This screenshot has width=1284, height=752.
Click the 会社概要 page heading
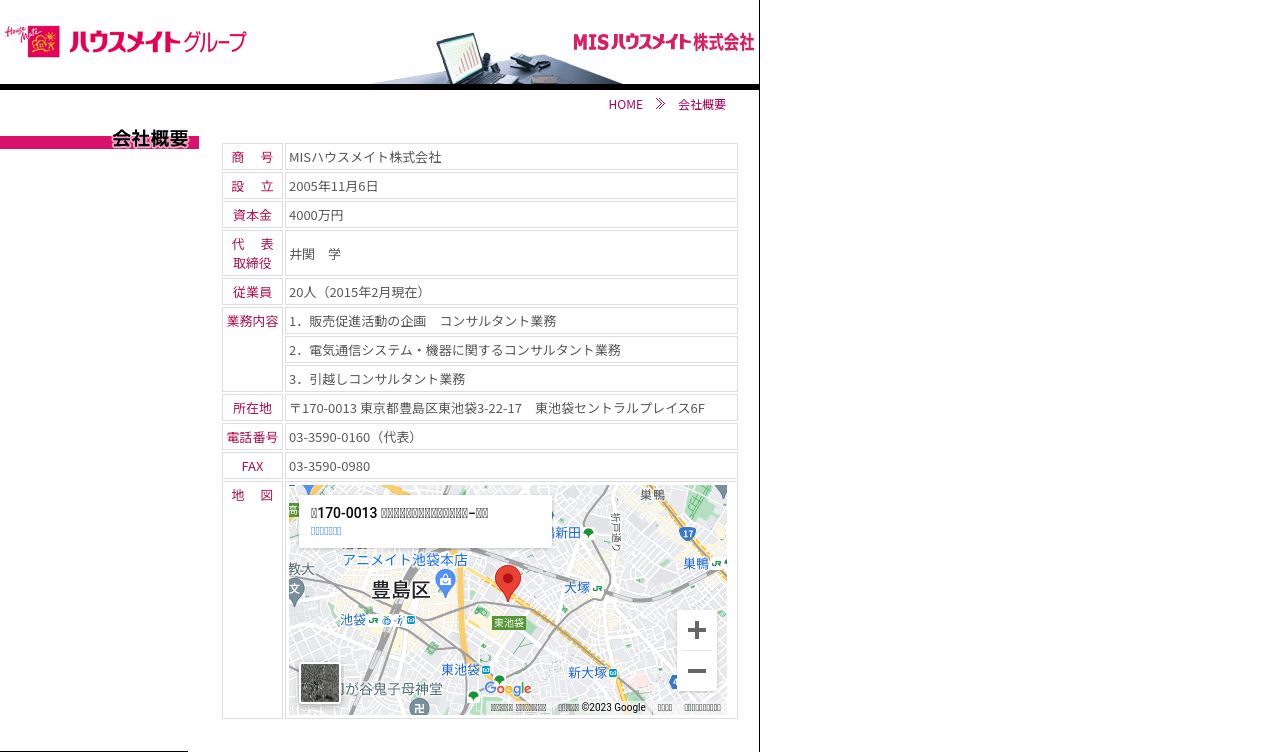tap(150, 139)
